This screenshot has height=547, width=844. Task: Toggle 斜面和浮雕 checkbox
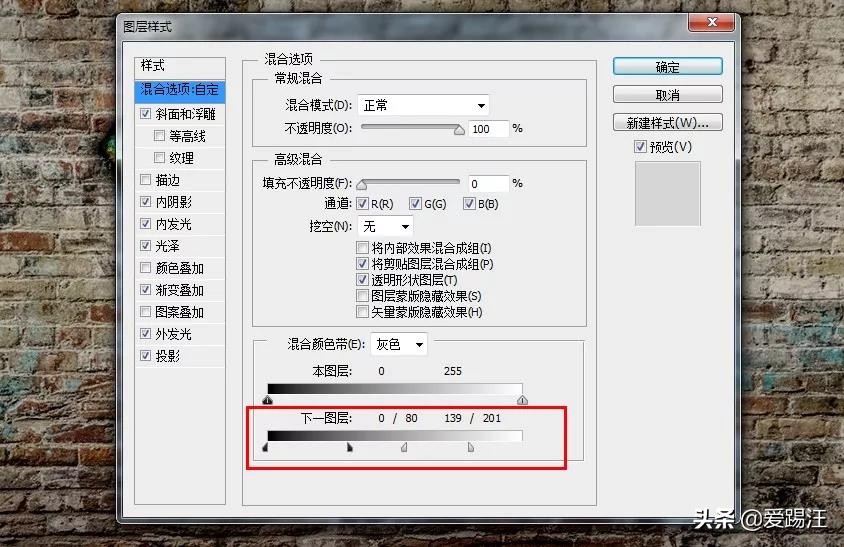145,114
